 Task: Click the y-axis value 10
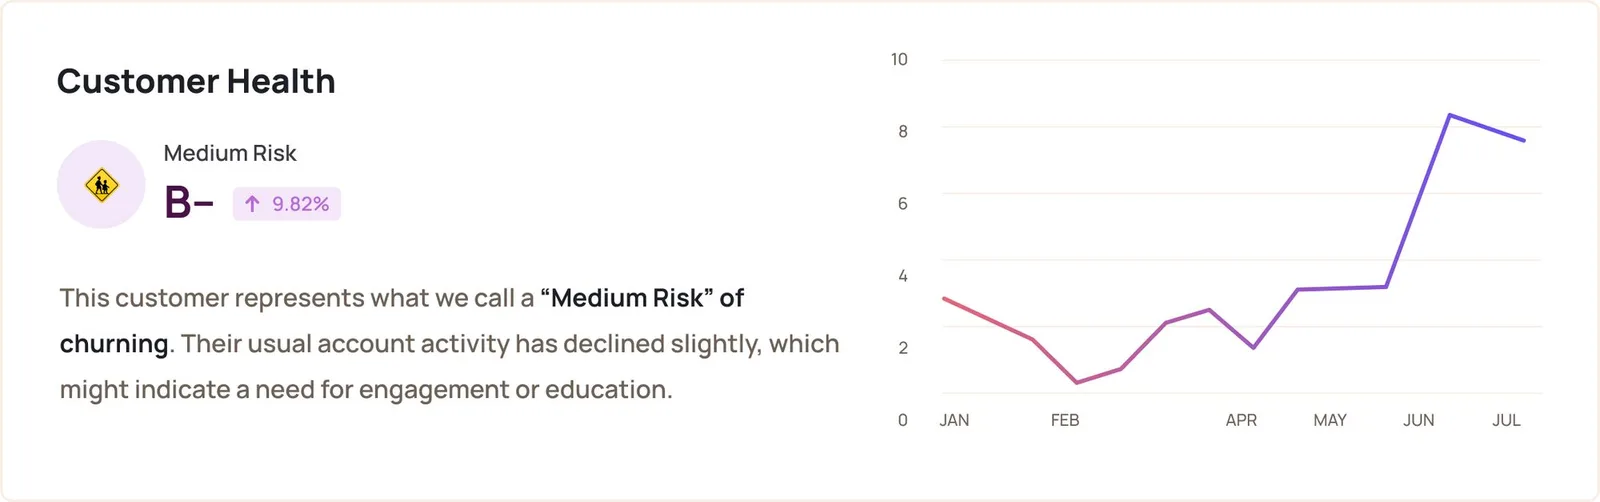[x=899, y=59]
